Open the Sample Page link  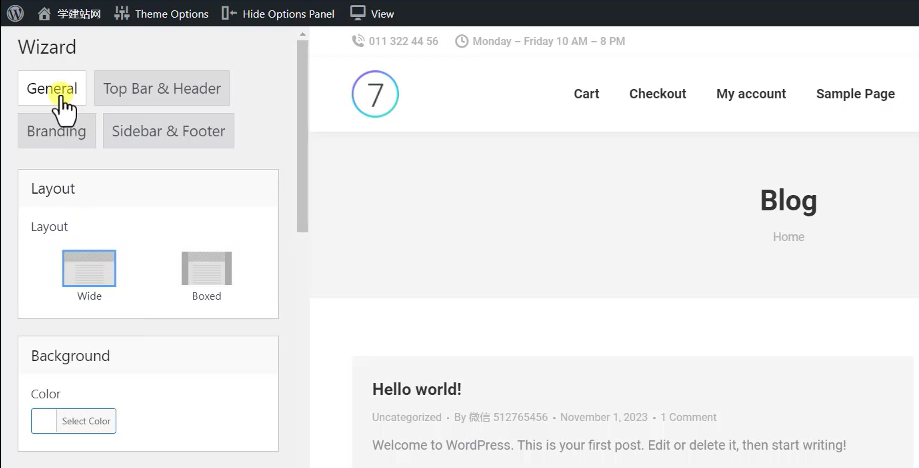point(855,94)
